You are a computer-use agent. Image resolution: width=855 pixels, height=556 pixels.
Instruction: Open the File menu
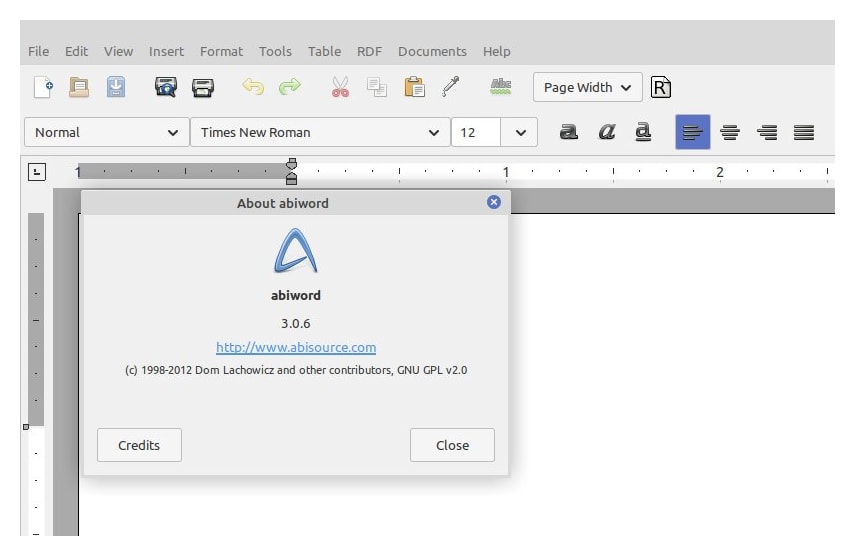[x=38, y=51]
